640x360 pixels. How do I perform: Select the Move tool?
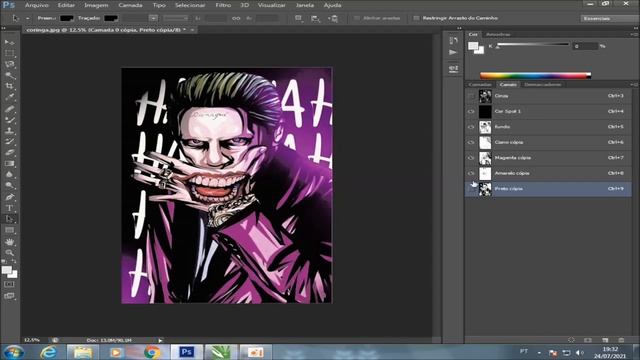point(9,42)
